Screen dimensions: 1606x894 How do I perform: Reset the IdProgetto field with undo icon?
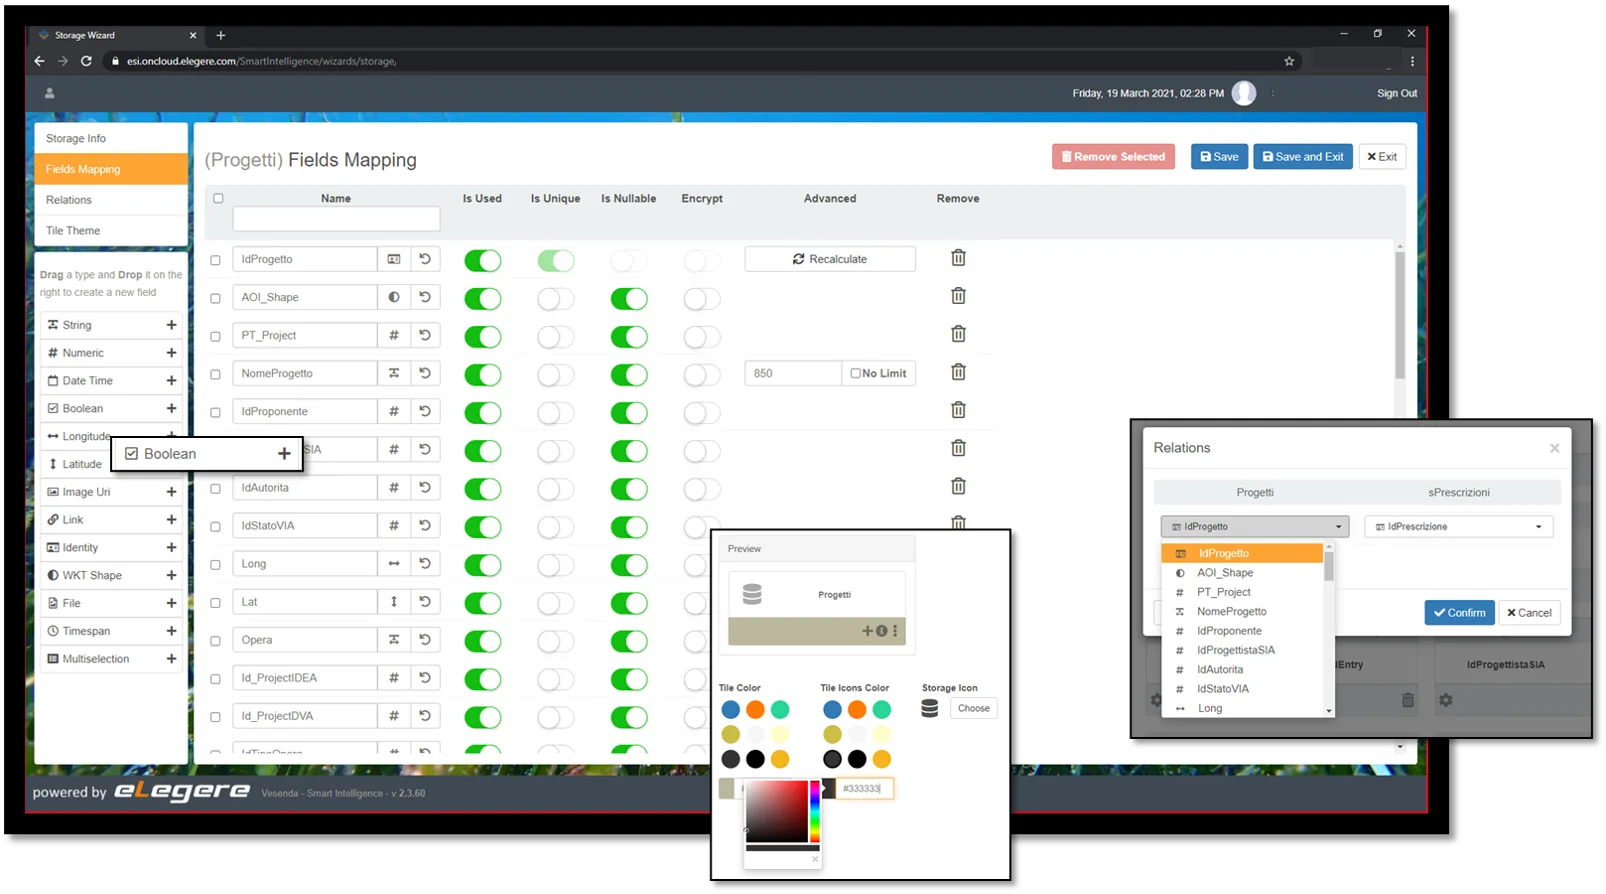coord(425,259)
